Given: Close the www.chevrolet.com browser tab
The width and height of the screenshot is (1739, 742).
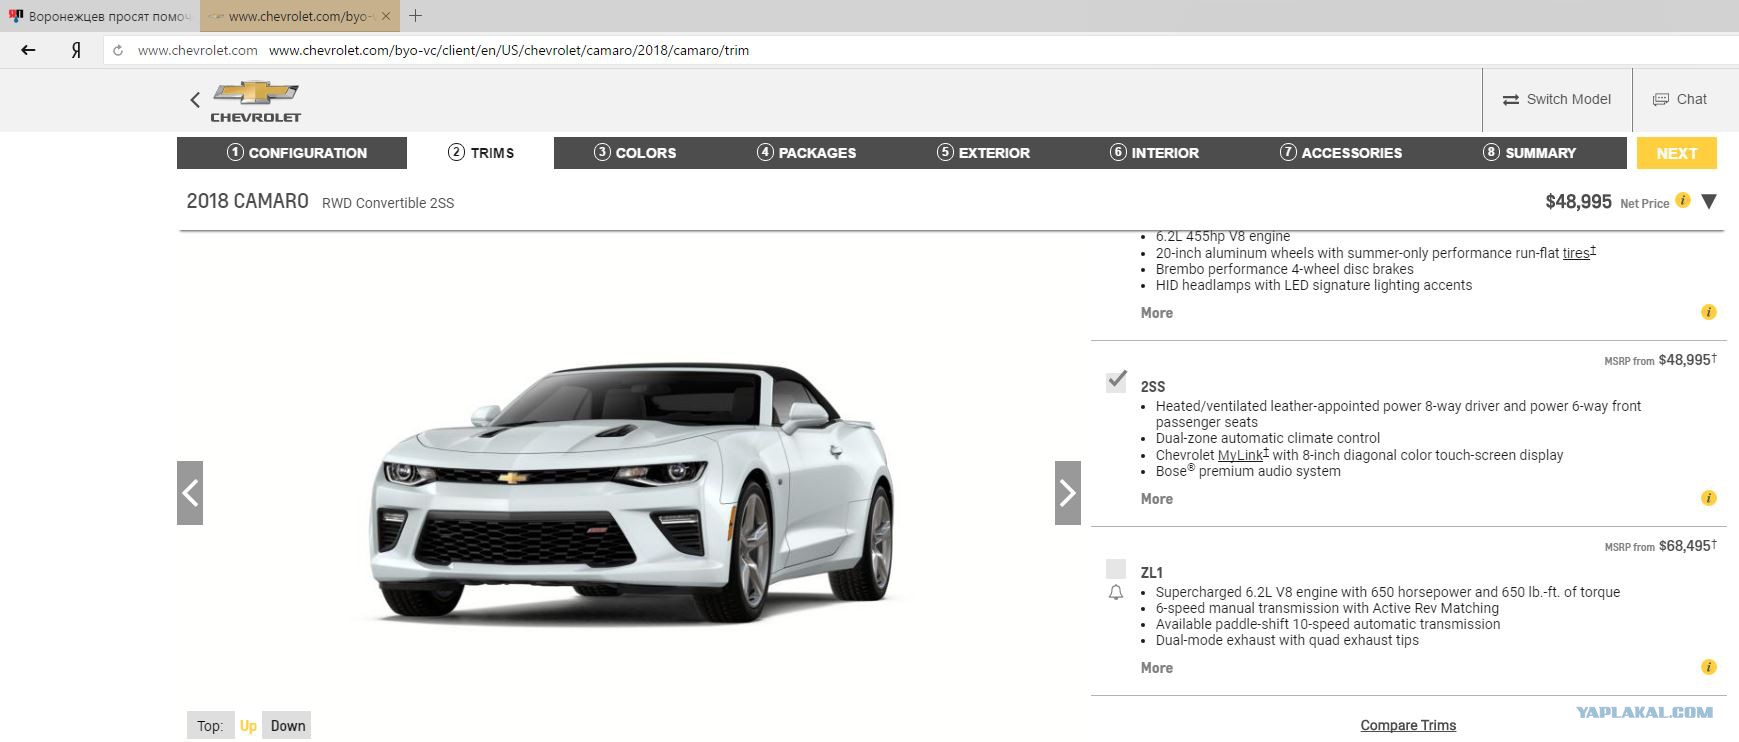Looking at the screenshot, I should point(386,16).
